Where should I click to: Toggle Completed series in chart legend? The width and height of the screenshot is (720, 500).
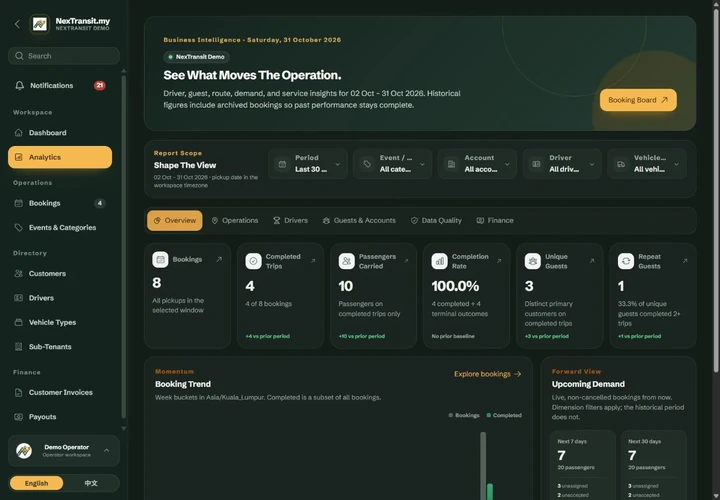click(504, 415)
